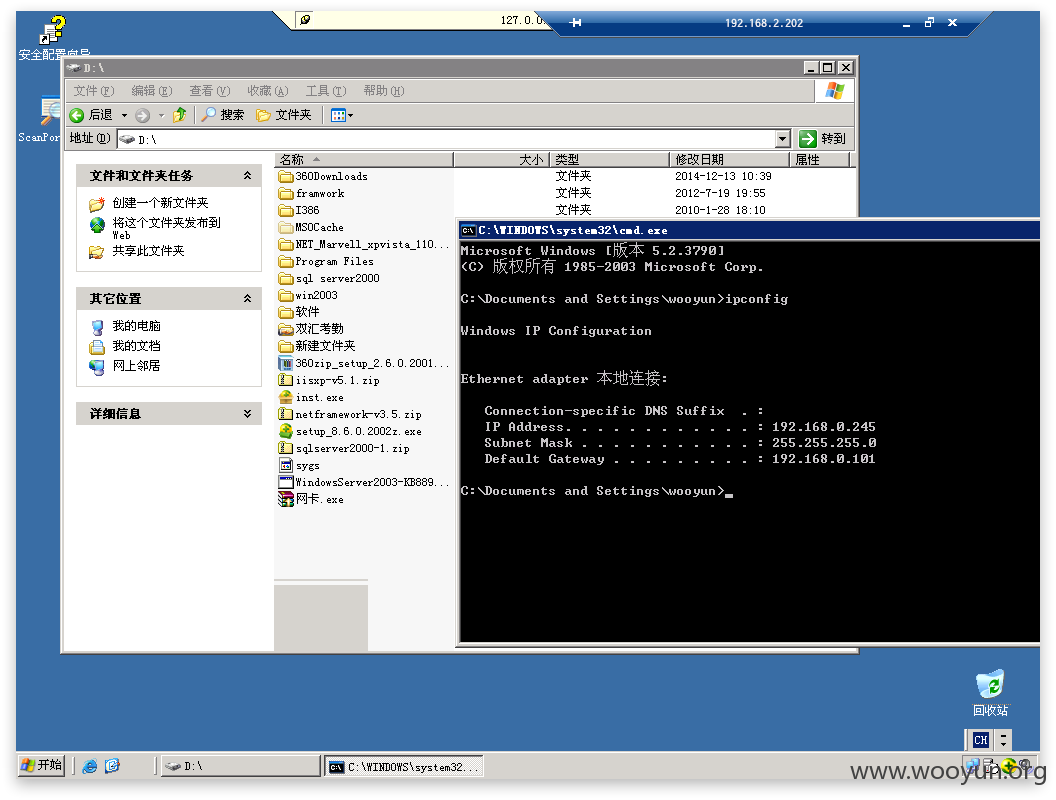The image size is (1056, 800).
Task: Open My Computer (我的电脑) link
Action: (x=136, y=326)
